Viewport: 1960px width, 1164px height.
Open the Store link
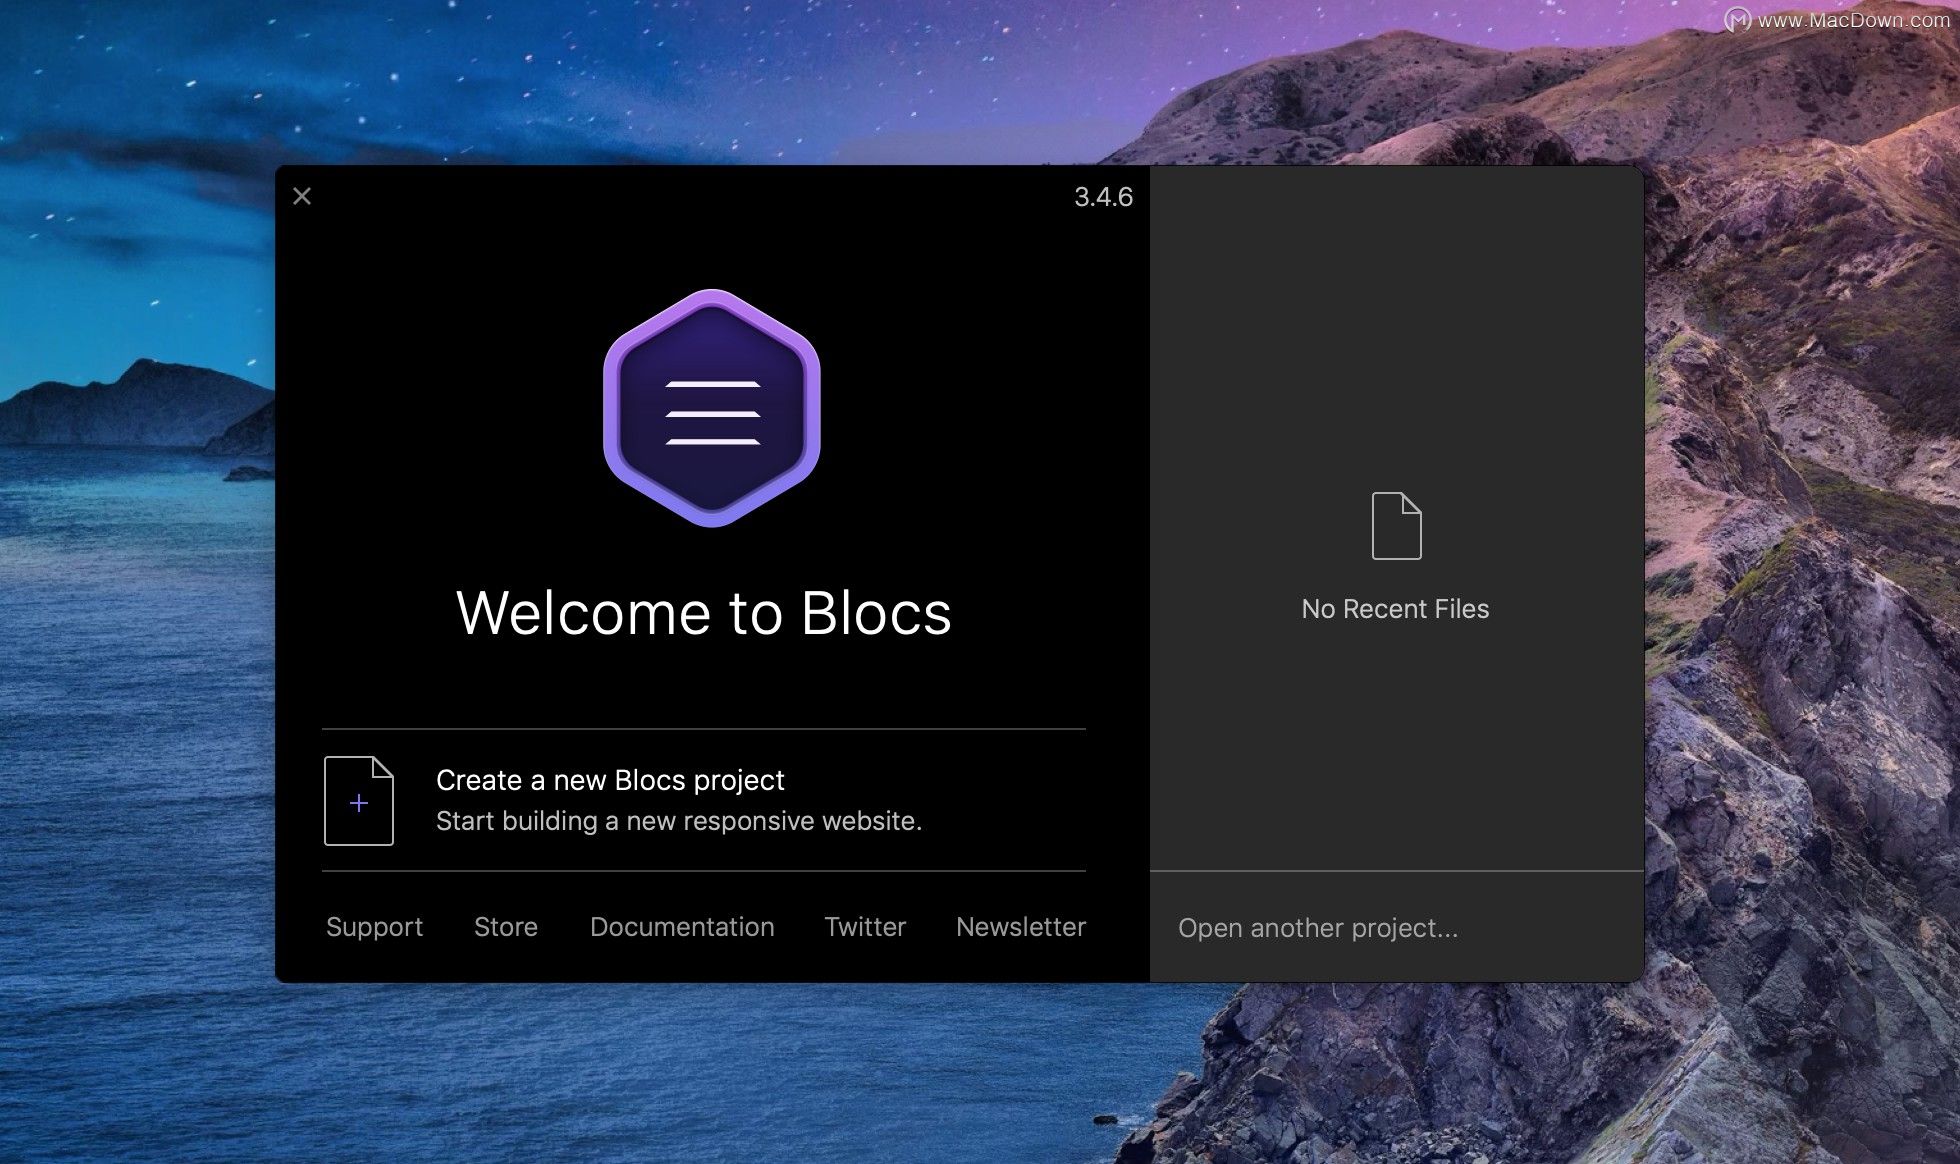[x=506, y=927]
